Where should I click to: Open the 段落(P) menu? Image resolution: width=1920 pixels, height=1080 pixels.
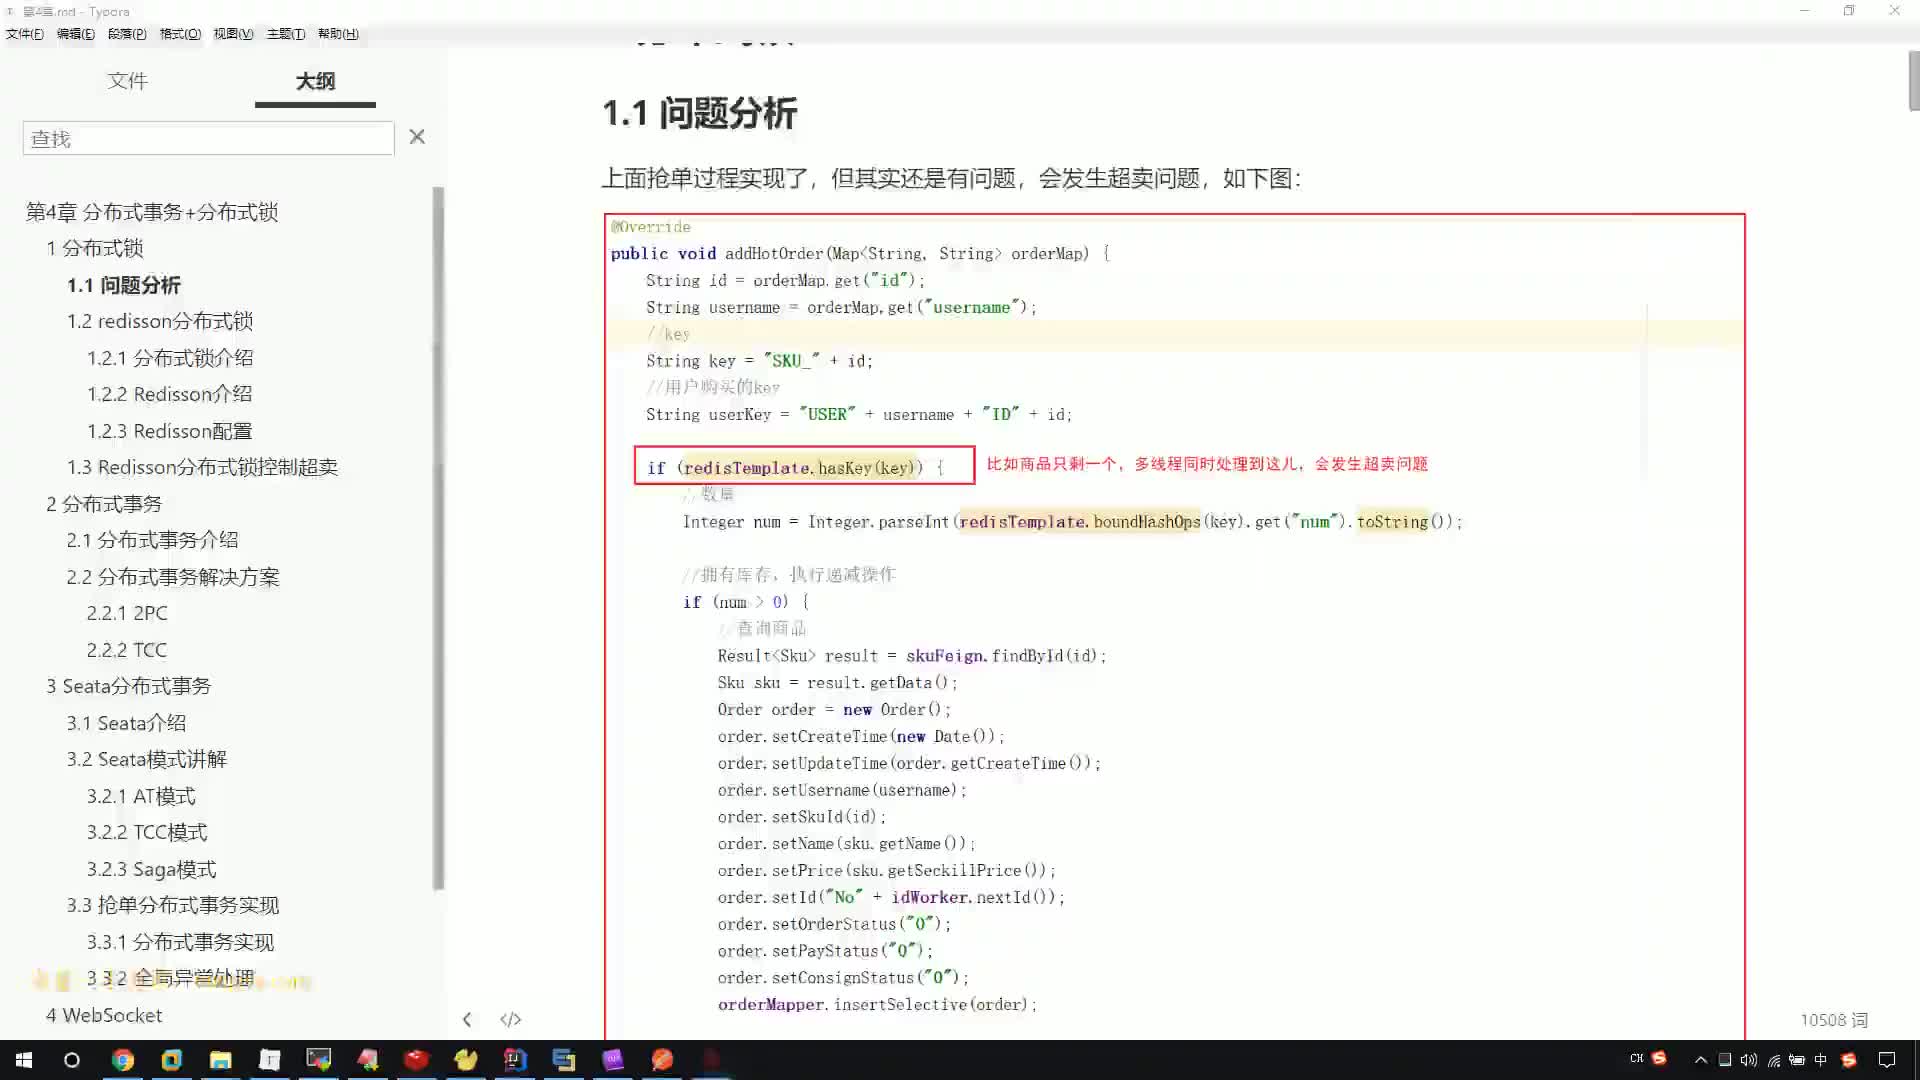[x=127, y=34]
